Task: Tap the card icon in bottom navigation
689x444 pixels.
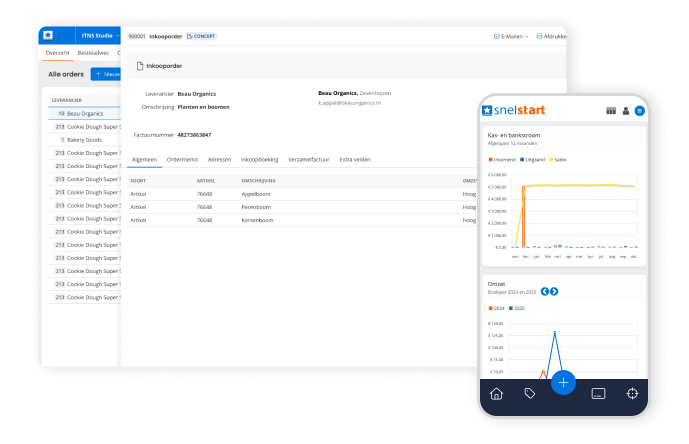Action: pos(598,394)
